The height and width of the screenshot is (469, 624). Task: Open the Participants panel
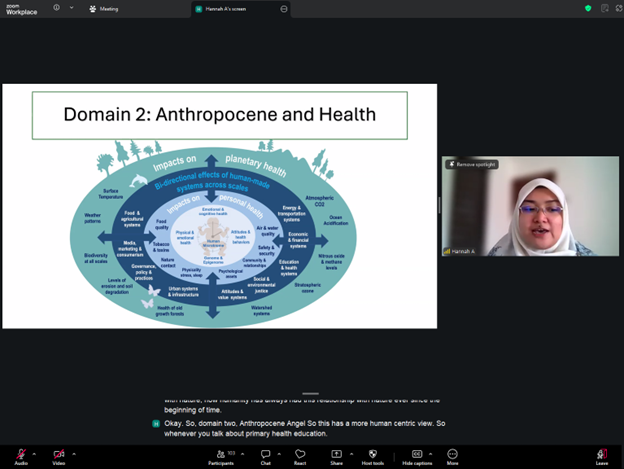click(x=221, y=454)
